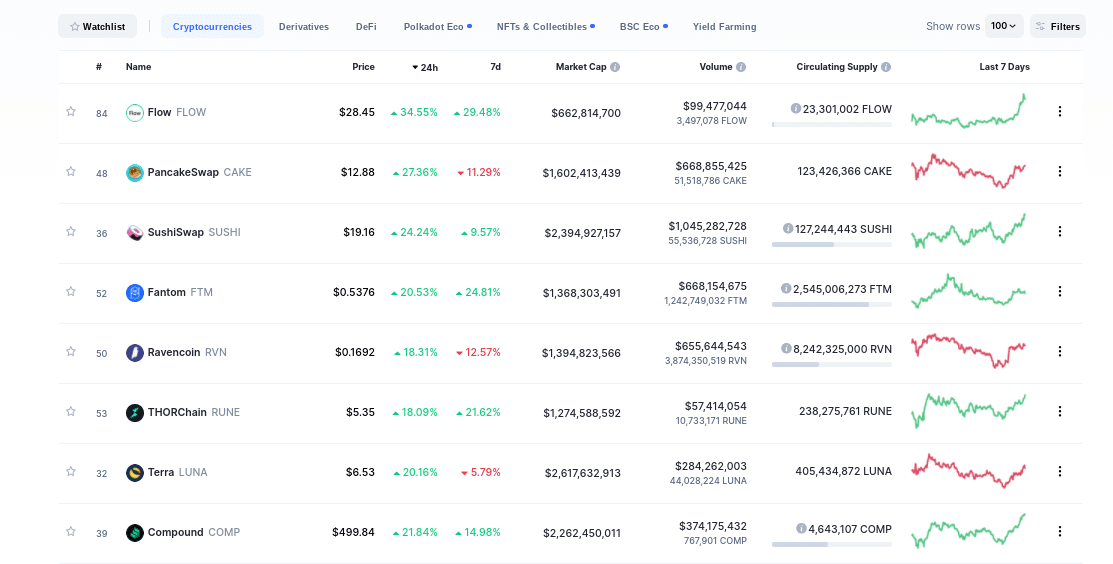This screenshot has width=1113, height=564.
Task: Click info icon beside SUSHI circulating supply
Action: tap(788, 228)
